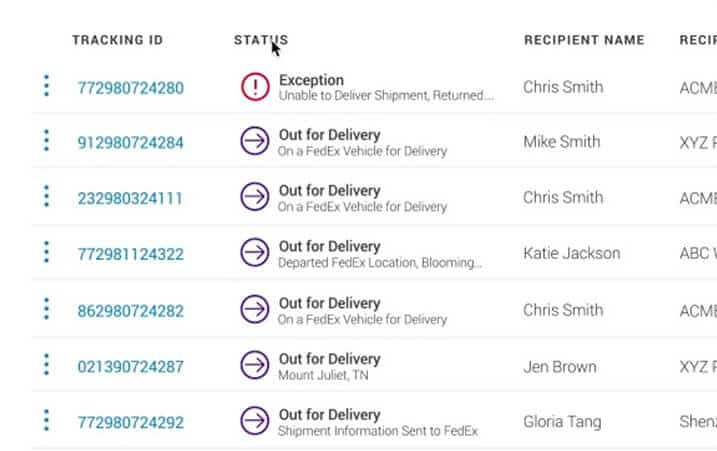This screenshot has height=451, width=717.
Task: Sort by the Tracking ID column header
Action: (x=118, y=40)
